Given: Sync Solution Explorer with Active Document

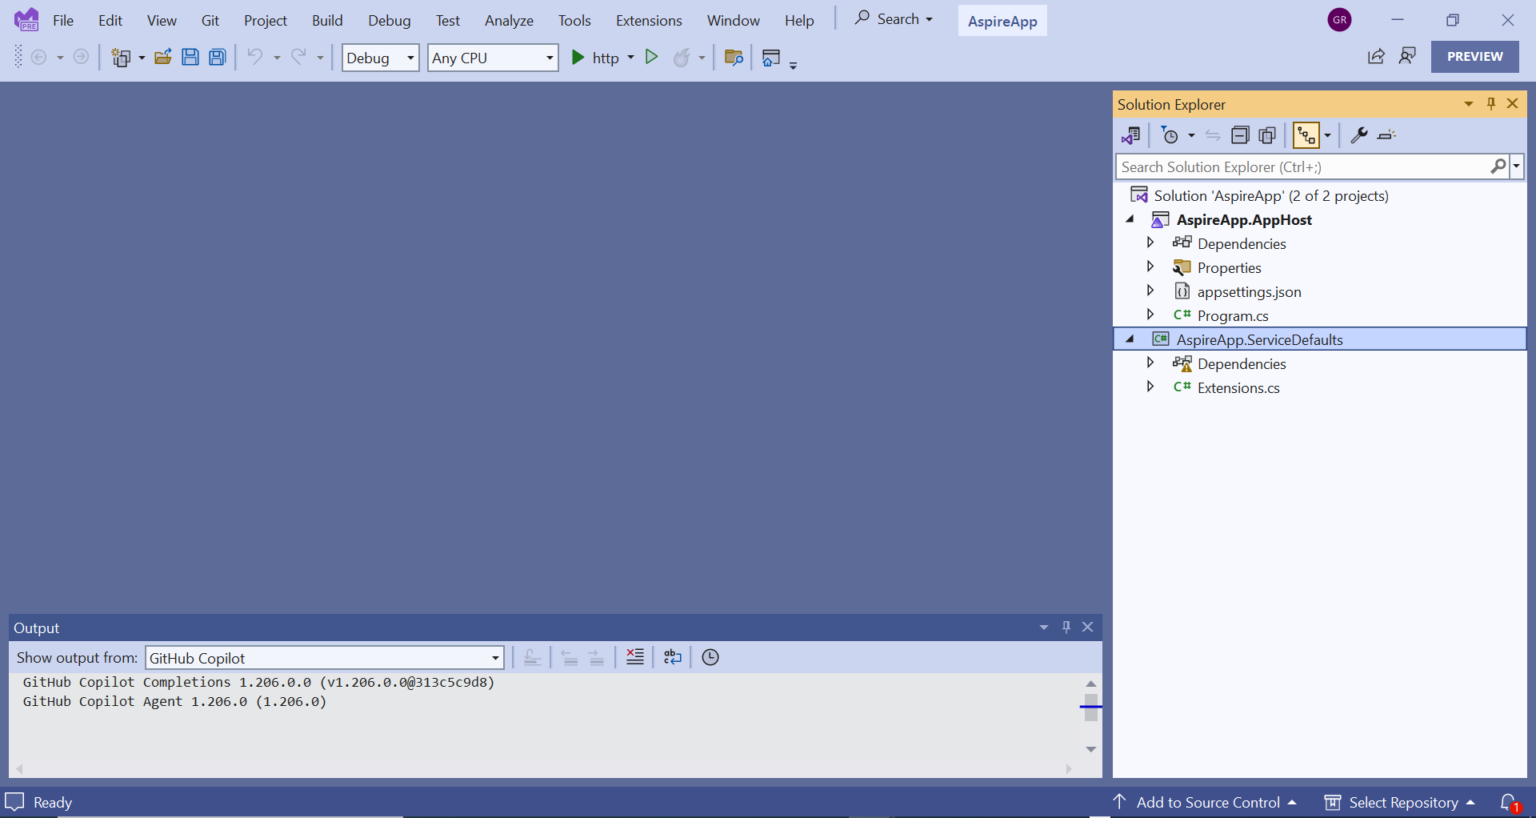Looking at the screenshot, I should [1212, 135].
